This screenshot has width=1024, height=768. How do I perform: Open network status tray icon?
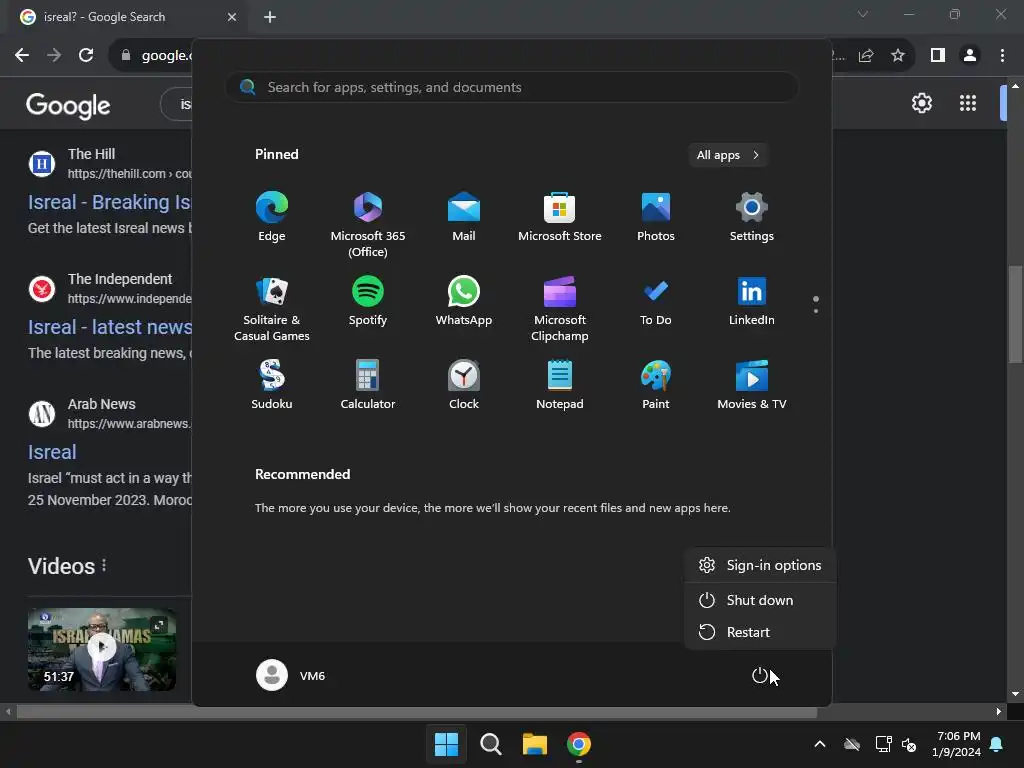[884, 744]
